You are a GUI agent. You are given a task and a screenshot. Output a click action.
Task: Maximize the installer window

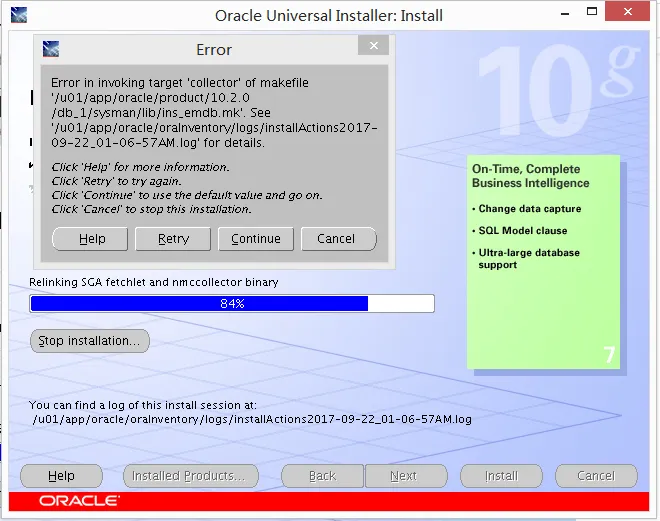pyautogui.click(x=592, y=11)
